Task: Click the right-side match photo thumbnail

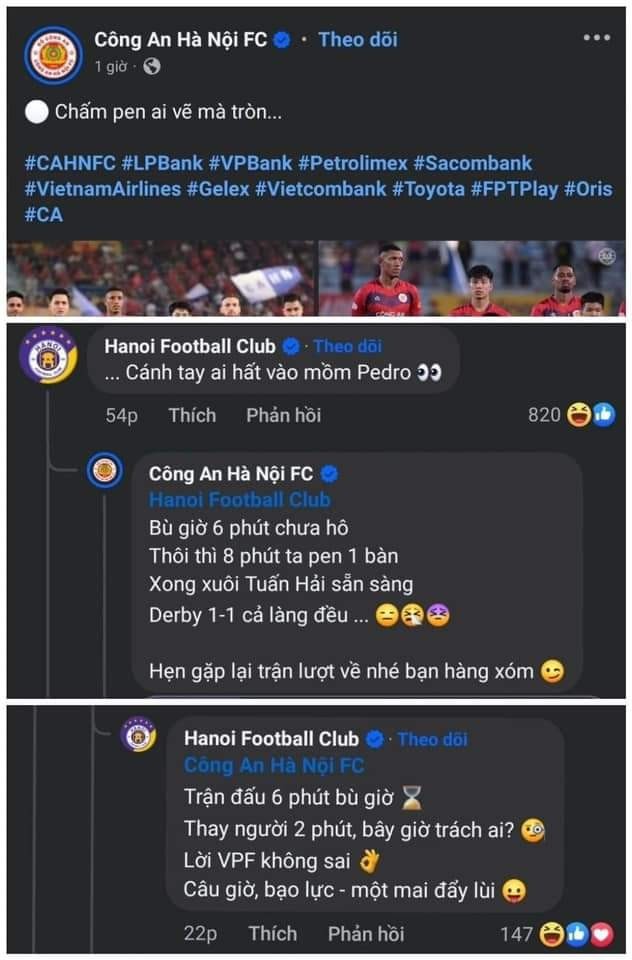Action: click(x=470, y=281)
